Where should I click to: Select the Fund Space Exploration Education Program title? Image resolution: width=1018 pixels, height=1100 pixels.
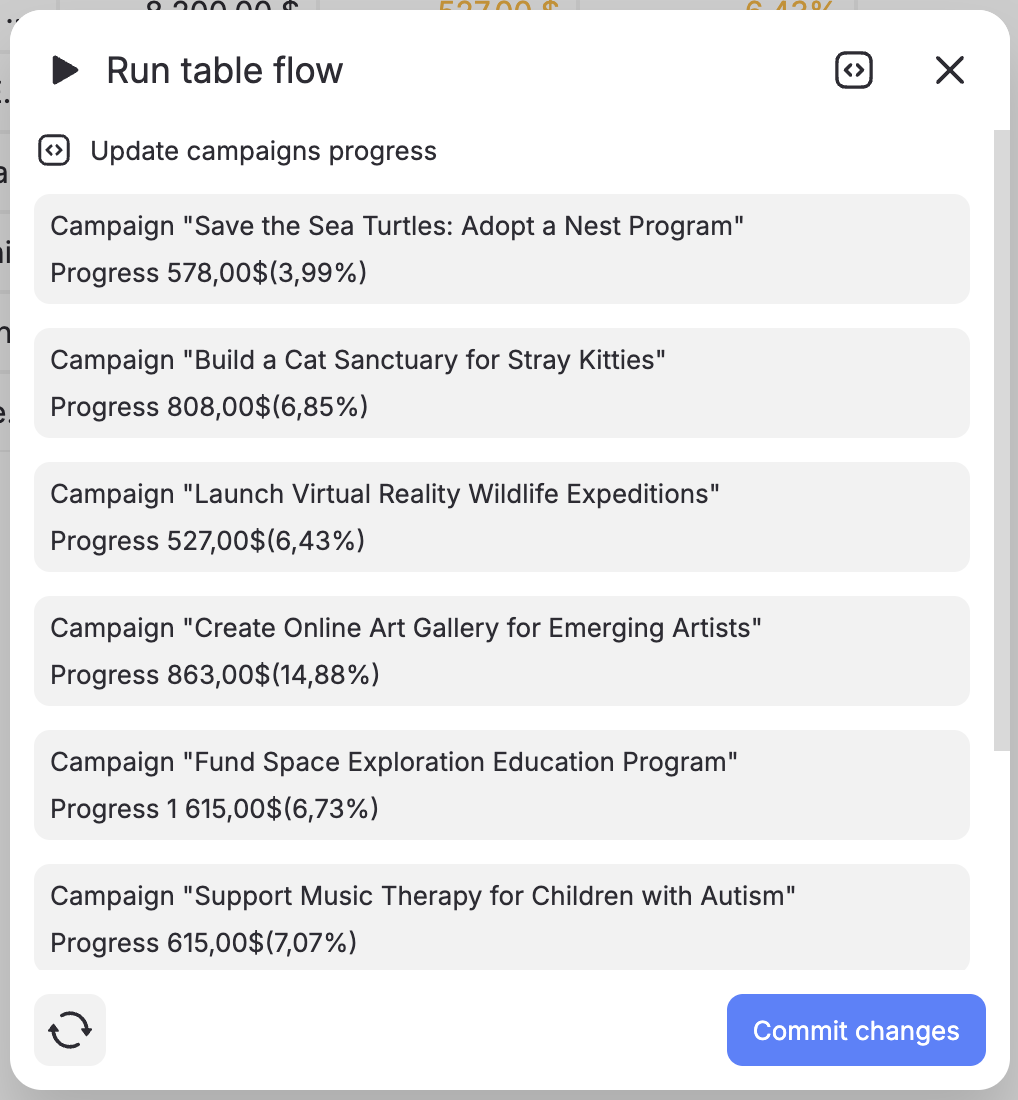394,762
